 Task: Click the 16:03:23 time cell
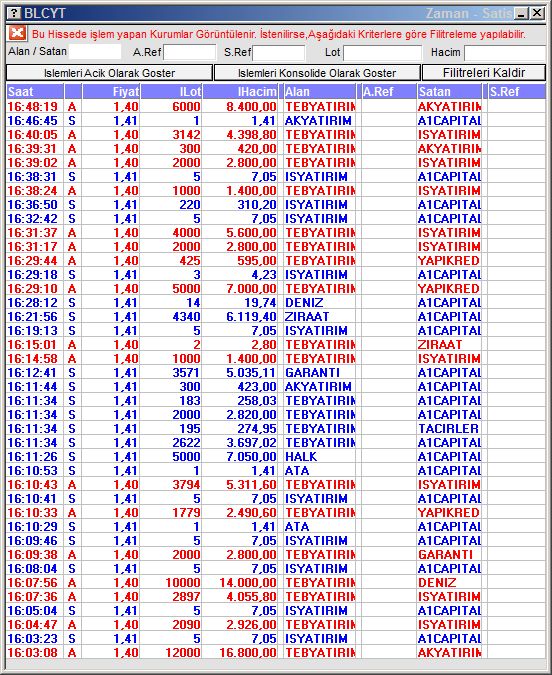tap(32, 638)
